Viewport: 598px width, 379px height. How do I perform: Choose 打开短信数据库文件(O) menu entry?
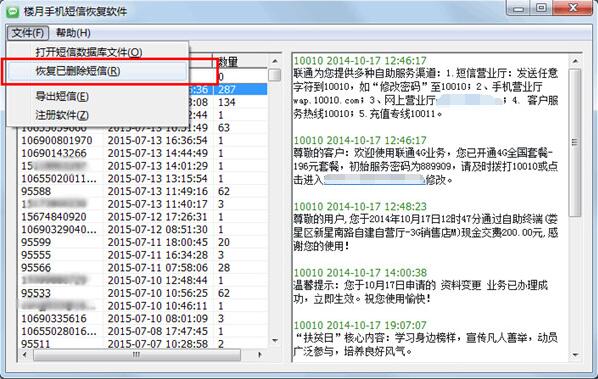pyautogui.click(x=89, y=52)
